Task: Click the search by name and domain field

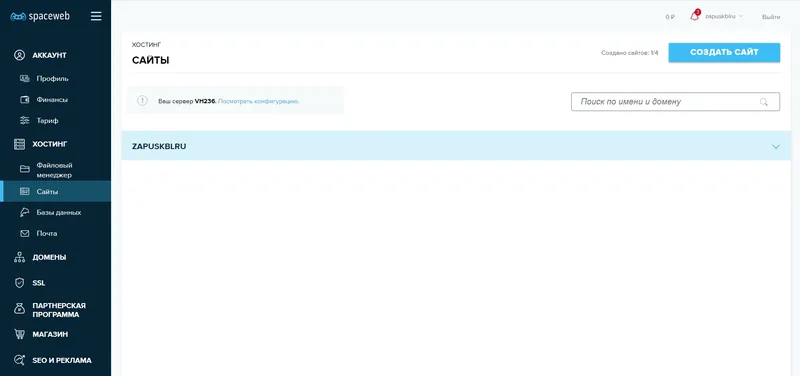Action: tap(675, 102)
